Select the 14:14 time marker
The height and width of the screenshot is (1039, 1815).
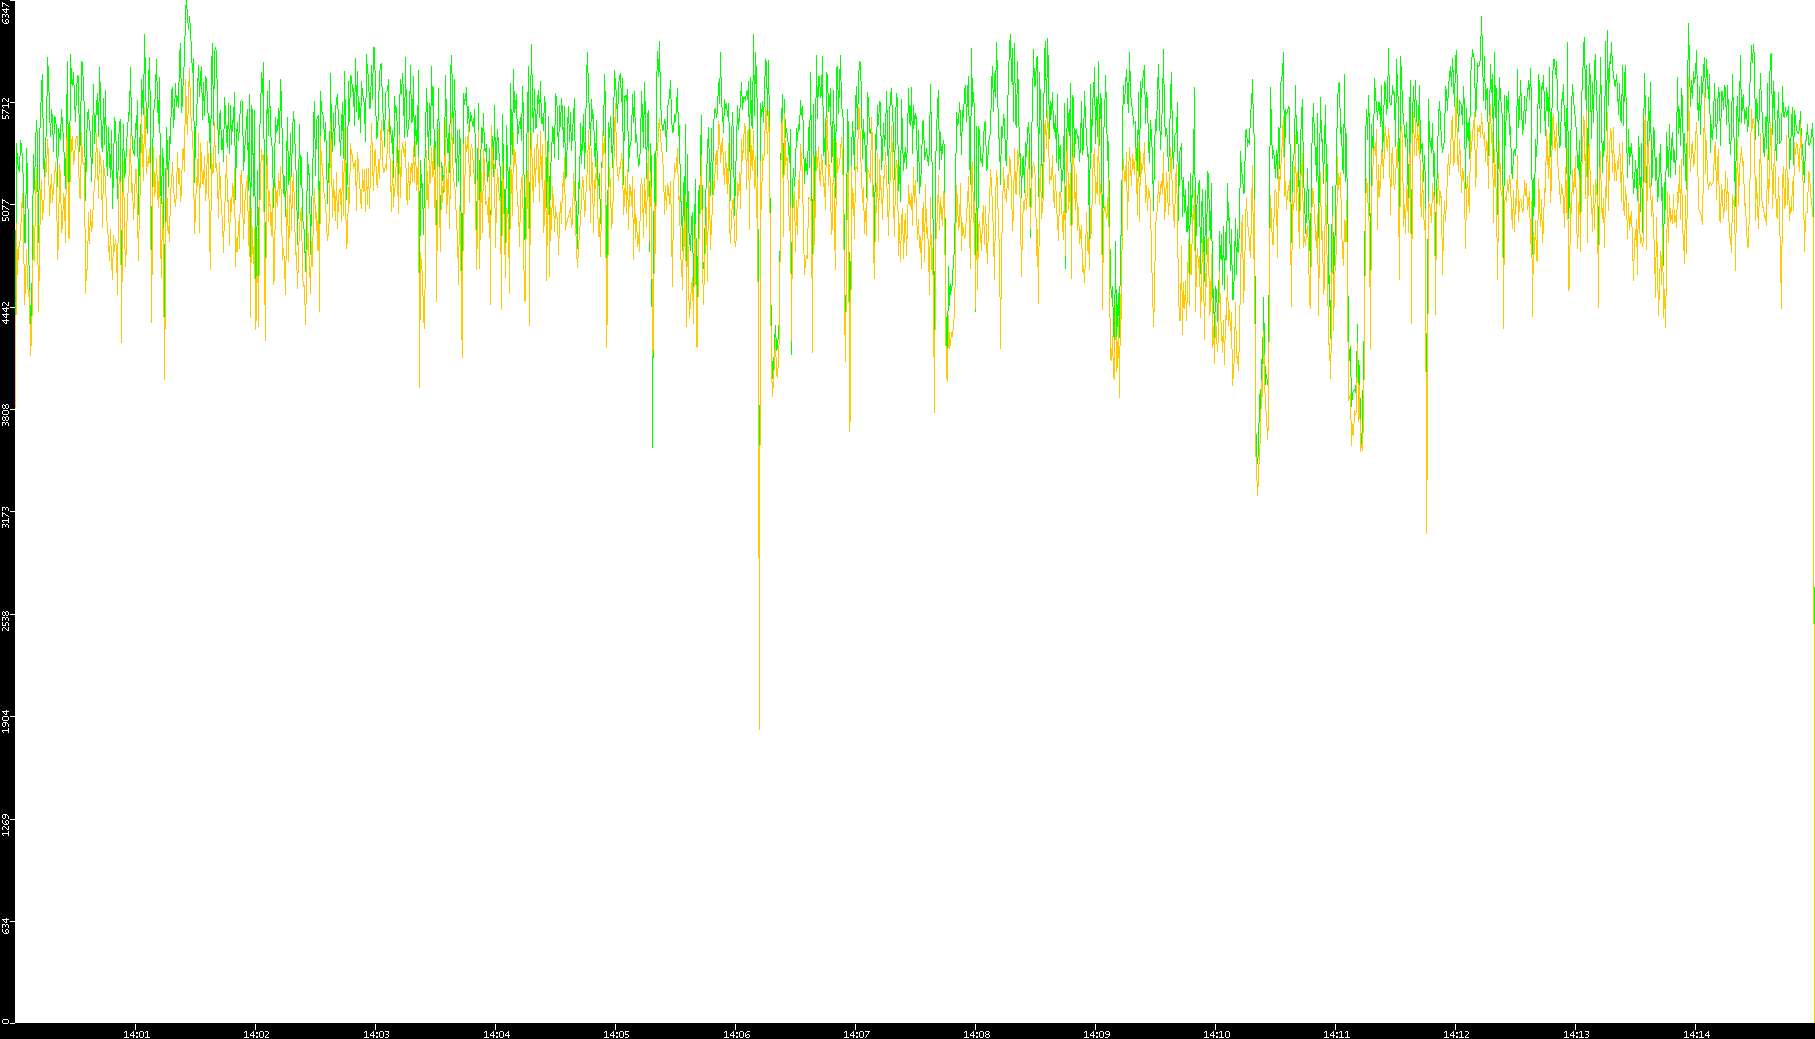pos(1696,1033)
